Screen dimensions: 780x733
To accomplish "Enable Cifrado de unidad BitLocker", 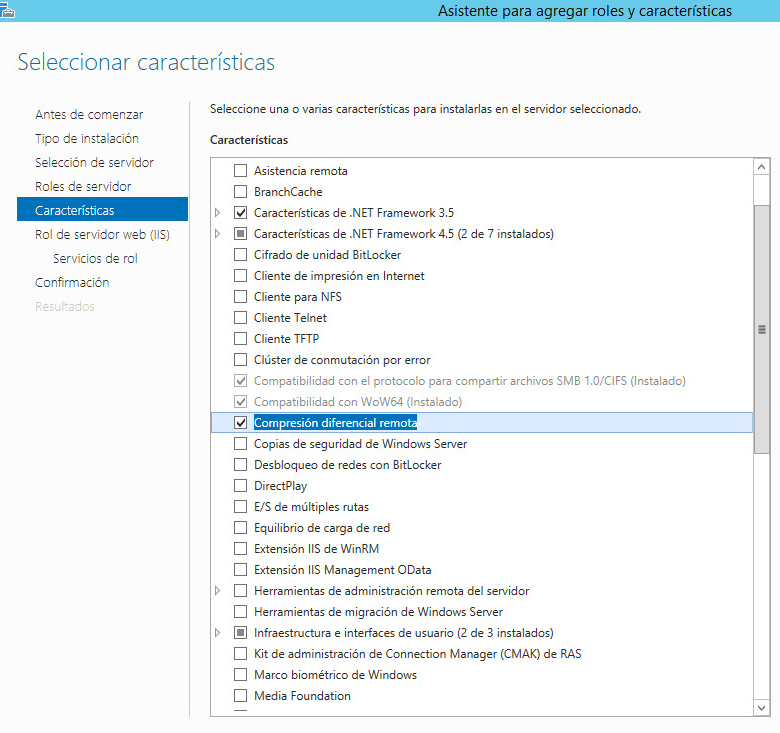I will [240, 255].
